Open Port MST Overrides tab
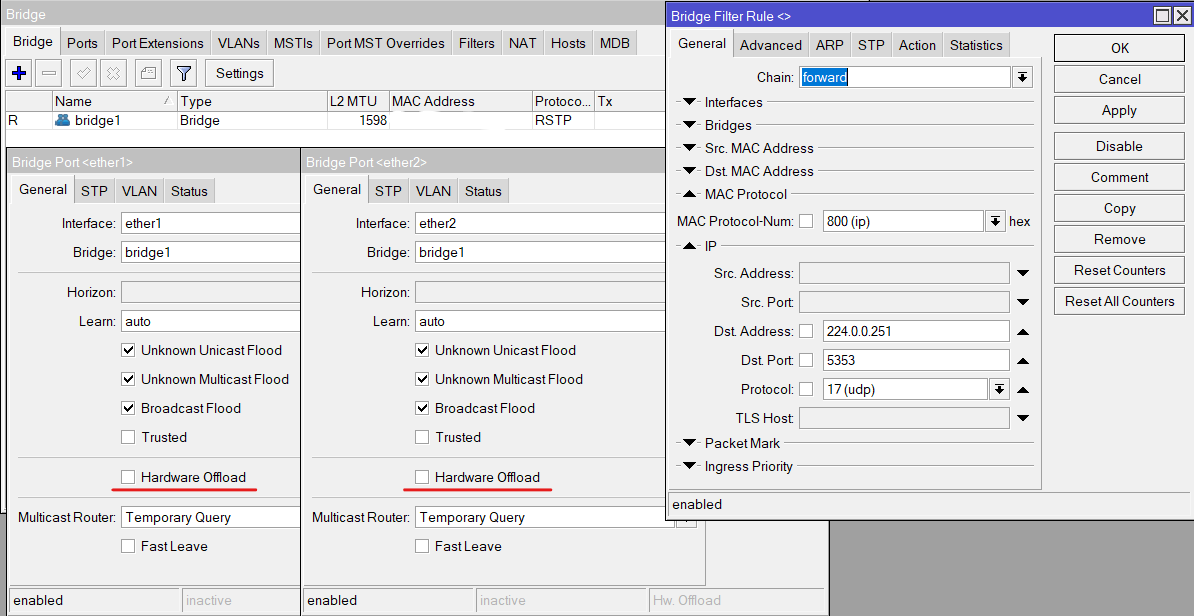Screen dimensions: 1194x616 coord(385,43)
